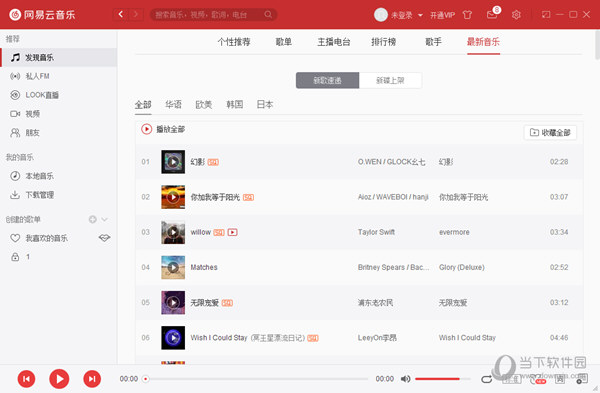Click 收藏全部 button

(x=550, y=132)
